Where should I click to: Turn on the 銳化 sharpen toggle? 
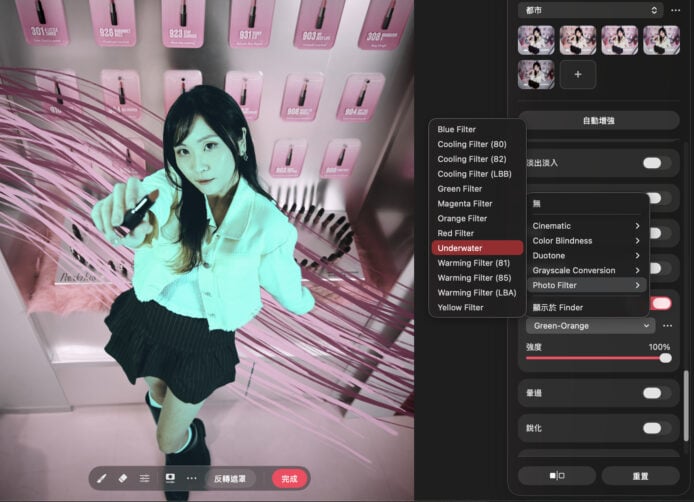(656, 428)
